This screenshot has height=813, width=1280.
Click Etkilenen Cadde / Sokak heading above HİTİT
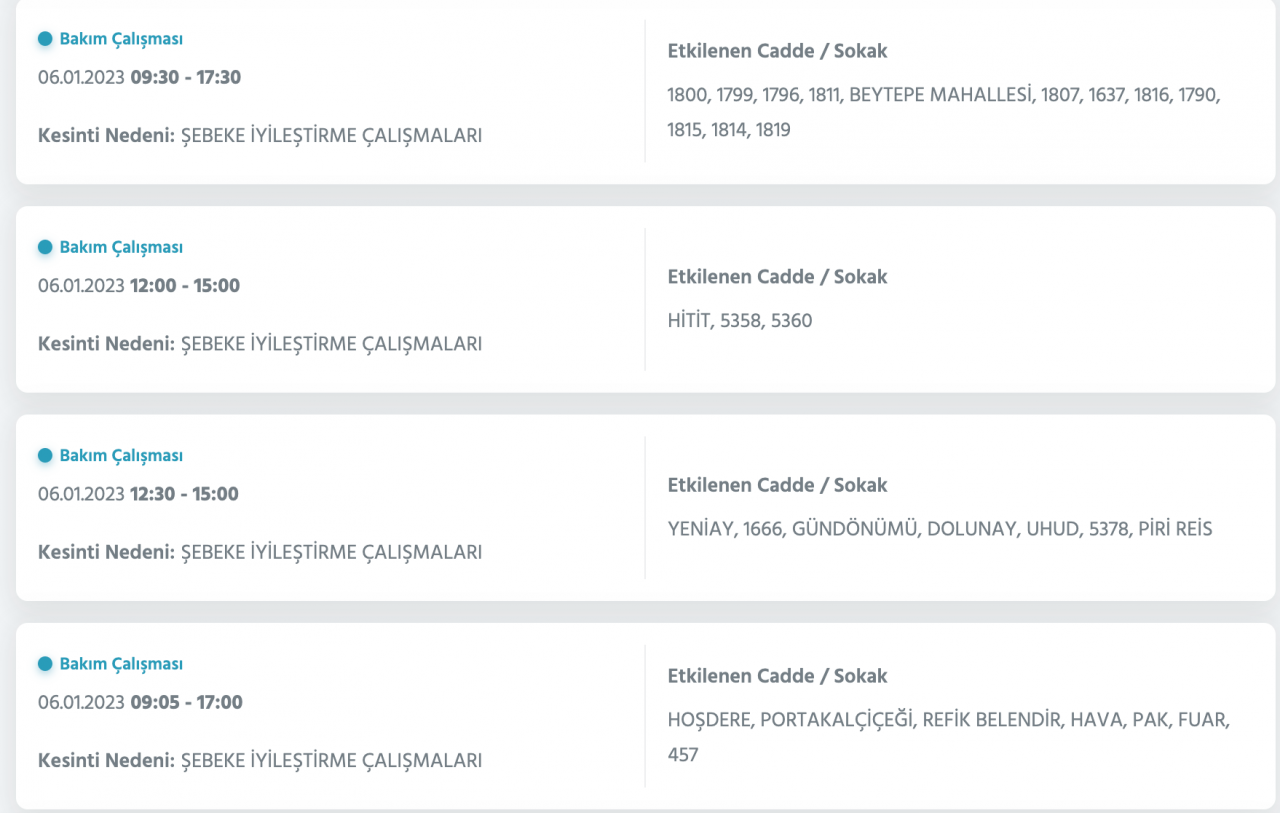(777, 277)
